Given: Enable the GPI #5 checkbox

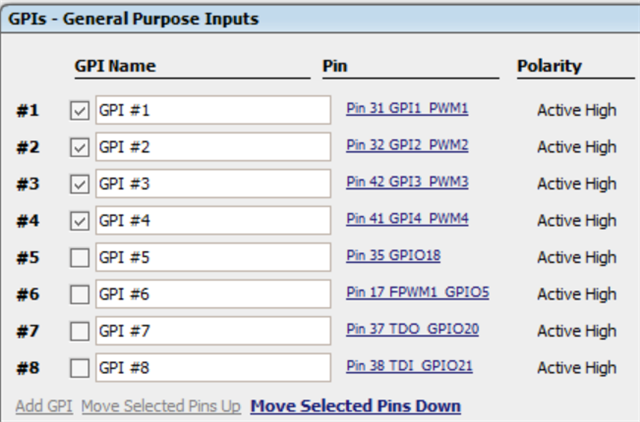Looking at the screenshot, I should (80, 258).
